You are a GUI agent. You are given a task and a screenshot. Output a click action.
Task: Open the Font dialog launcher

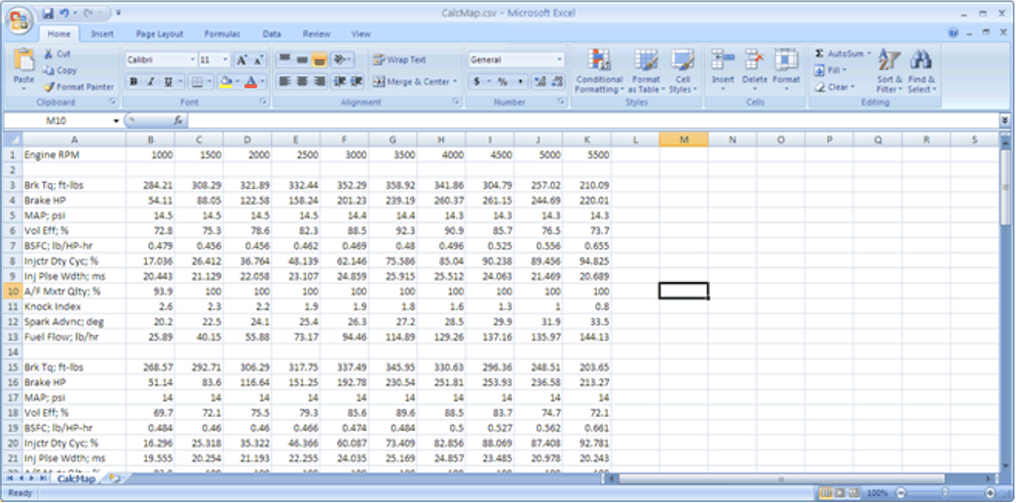(264, 102)
